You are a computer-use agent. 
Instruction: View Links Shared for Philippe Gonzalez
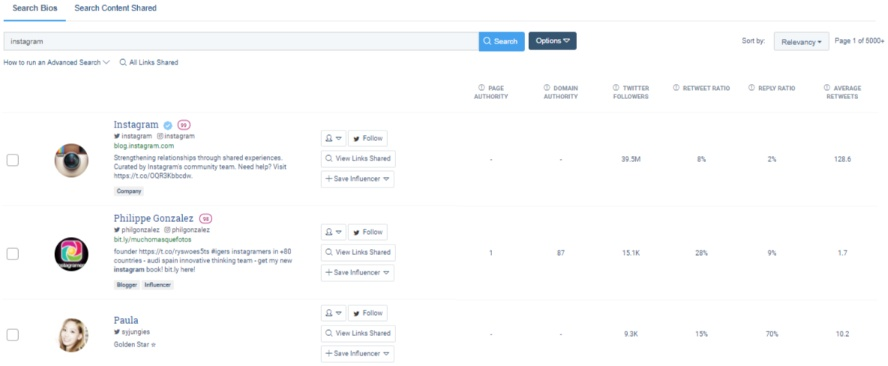point(358,252)
